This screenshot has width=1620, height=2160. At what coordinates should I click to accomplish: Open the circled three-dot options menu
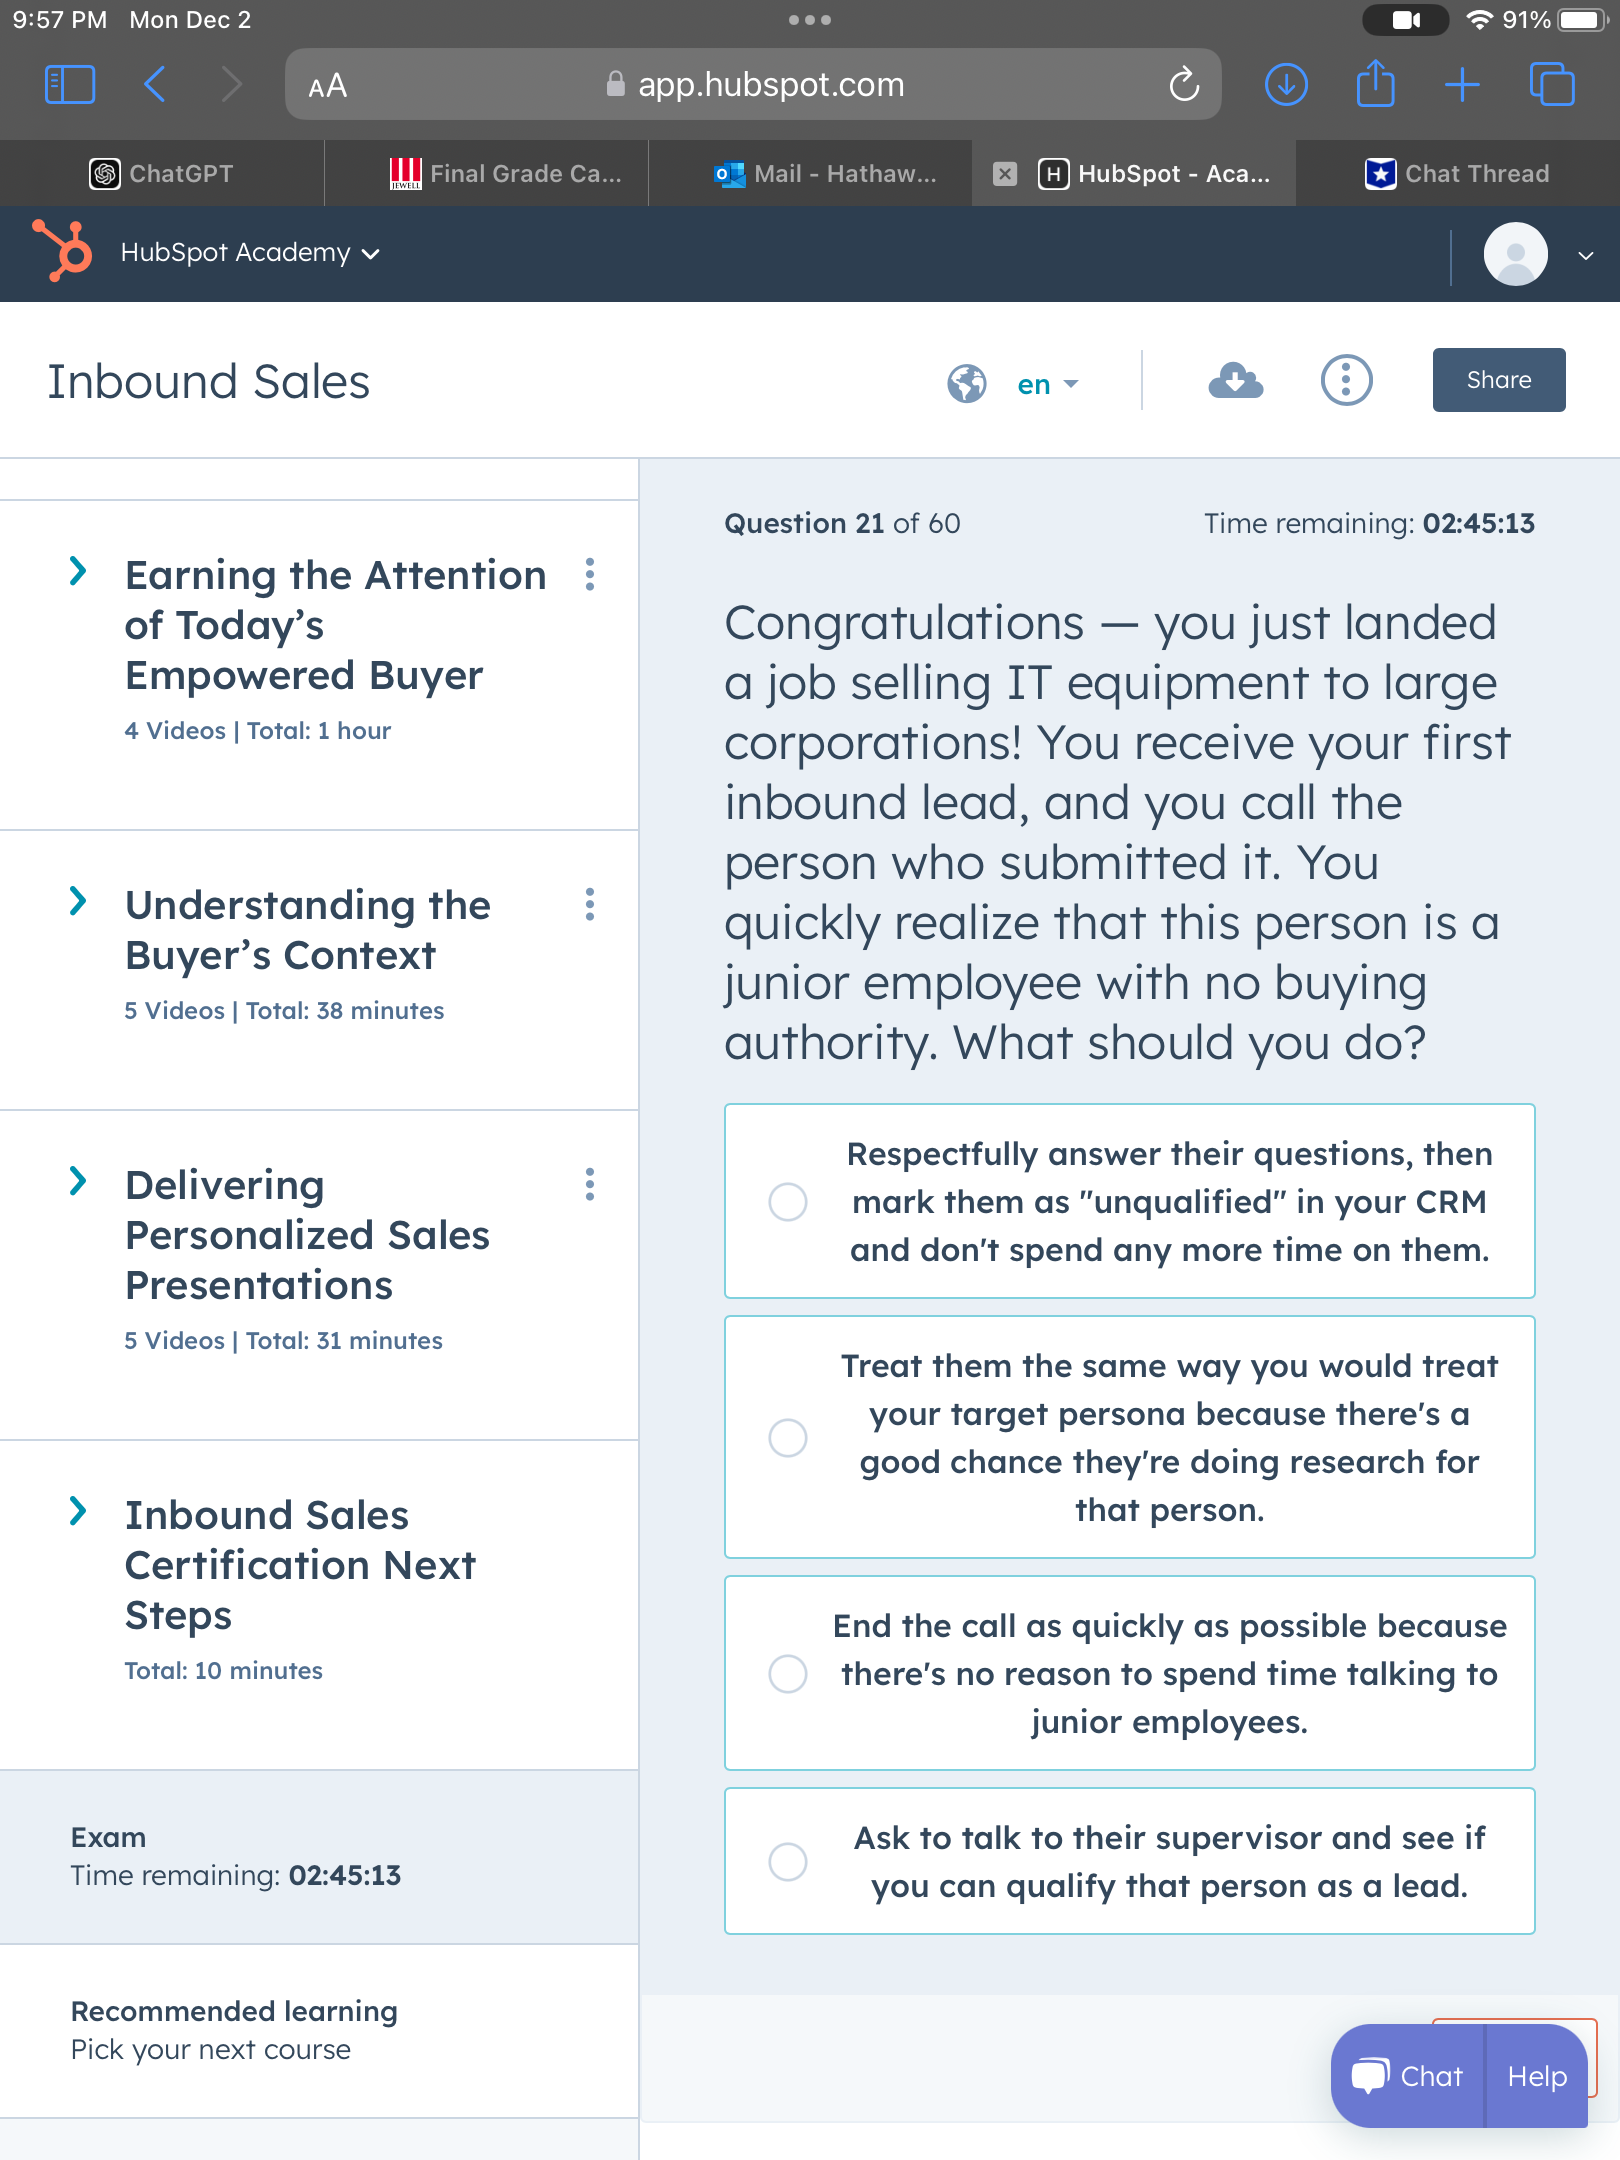click(1346, 381)
